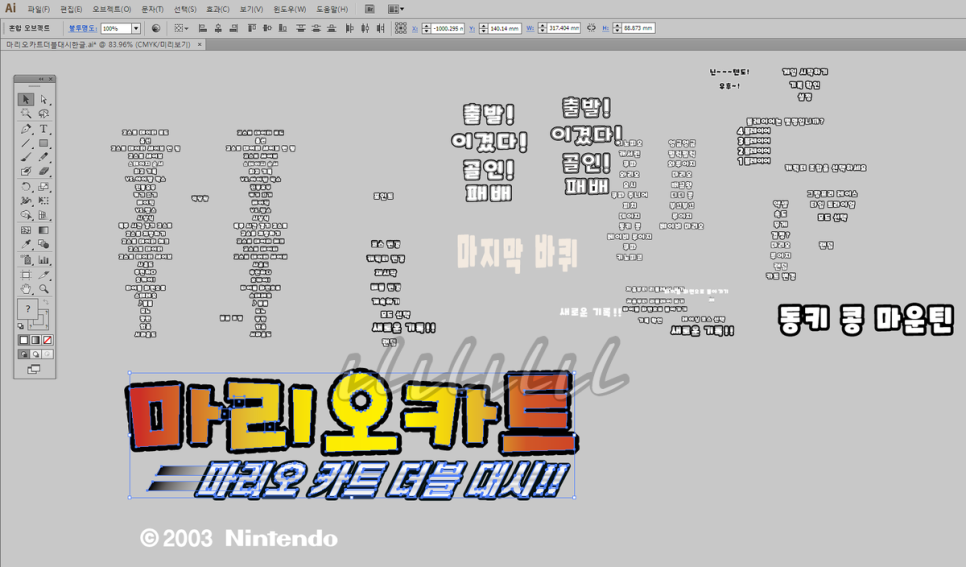Open the 오브젝트(O) menu
Viewport: 966px width, 567px height.
(x=112, y=9)
